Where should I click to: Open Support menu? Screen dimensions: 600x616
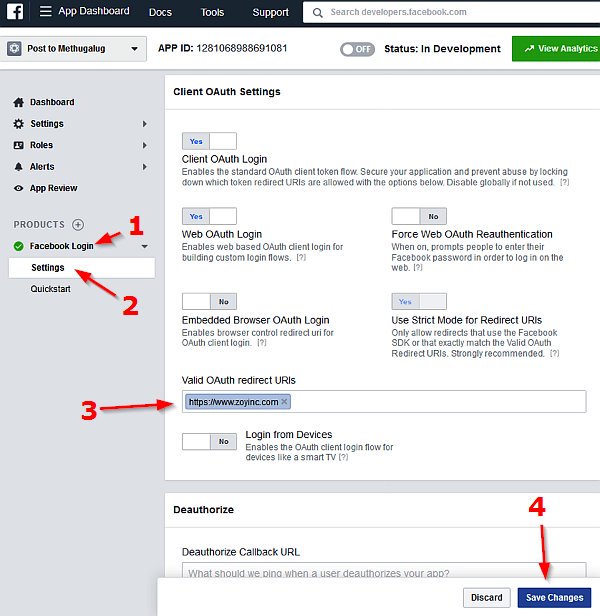[x=271, y=13]
